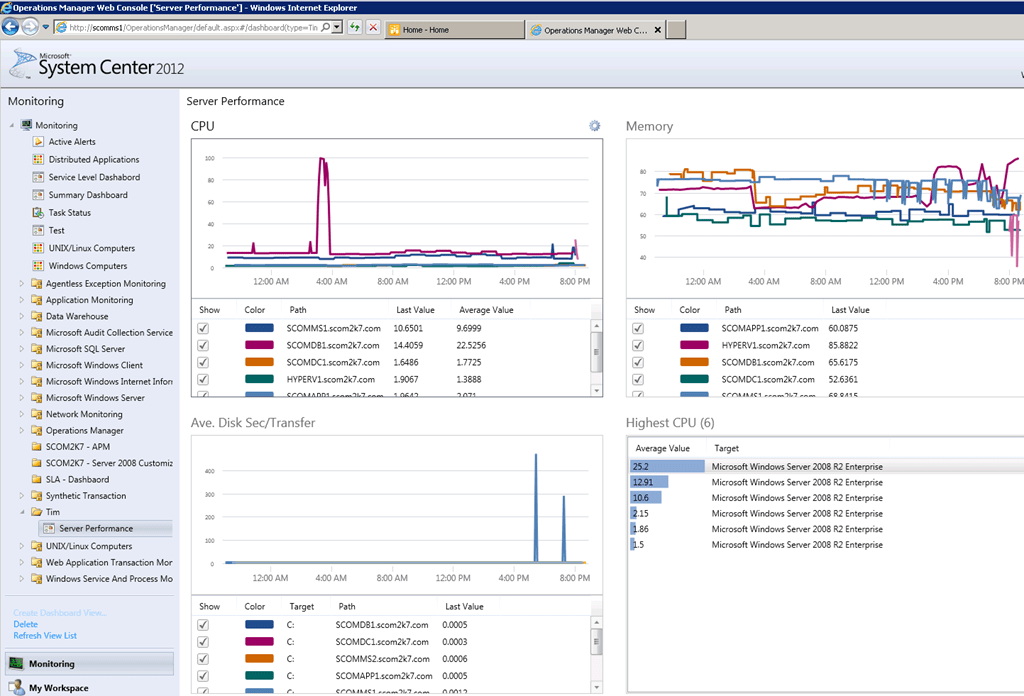
Task: Click the magenta swatch for SCOMDB1 CPU
Action: [259, 345]
